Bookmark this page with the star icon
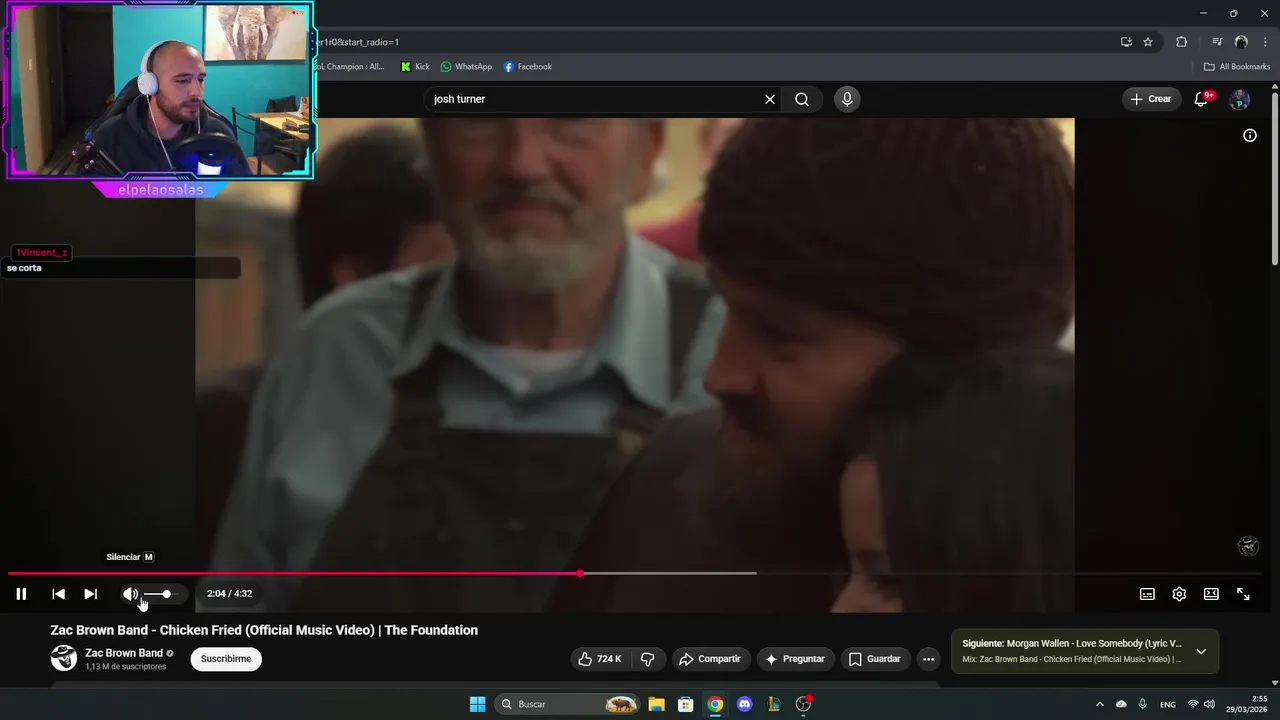 [1148, 42]
